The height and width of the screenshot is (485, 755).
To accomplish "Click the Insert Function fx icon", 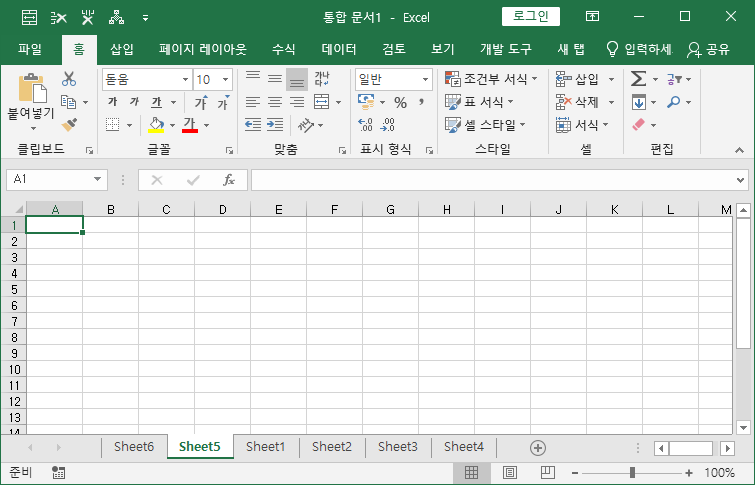I will pyautogui.click(x=229, y=180).
